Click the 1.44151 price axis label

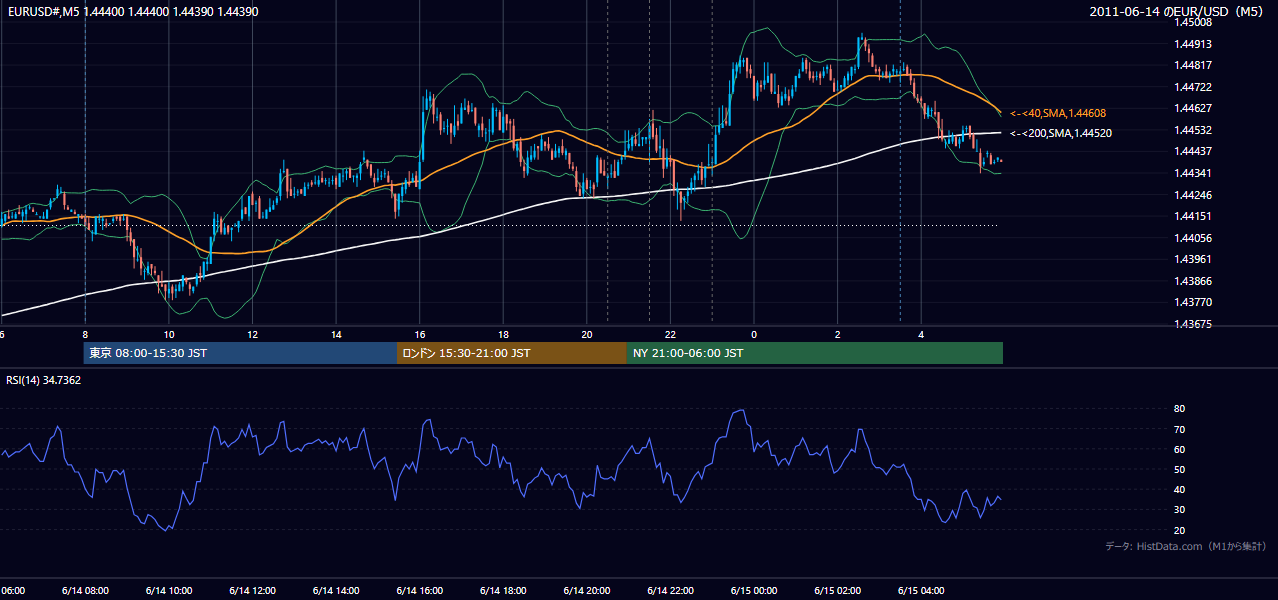pyautogui.click(x=1193, y=216)
